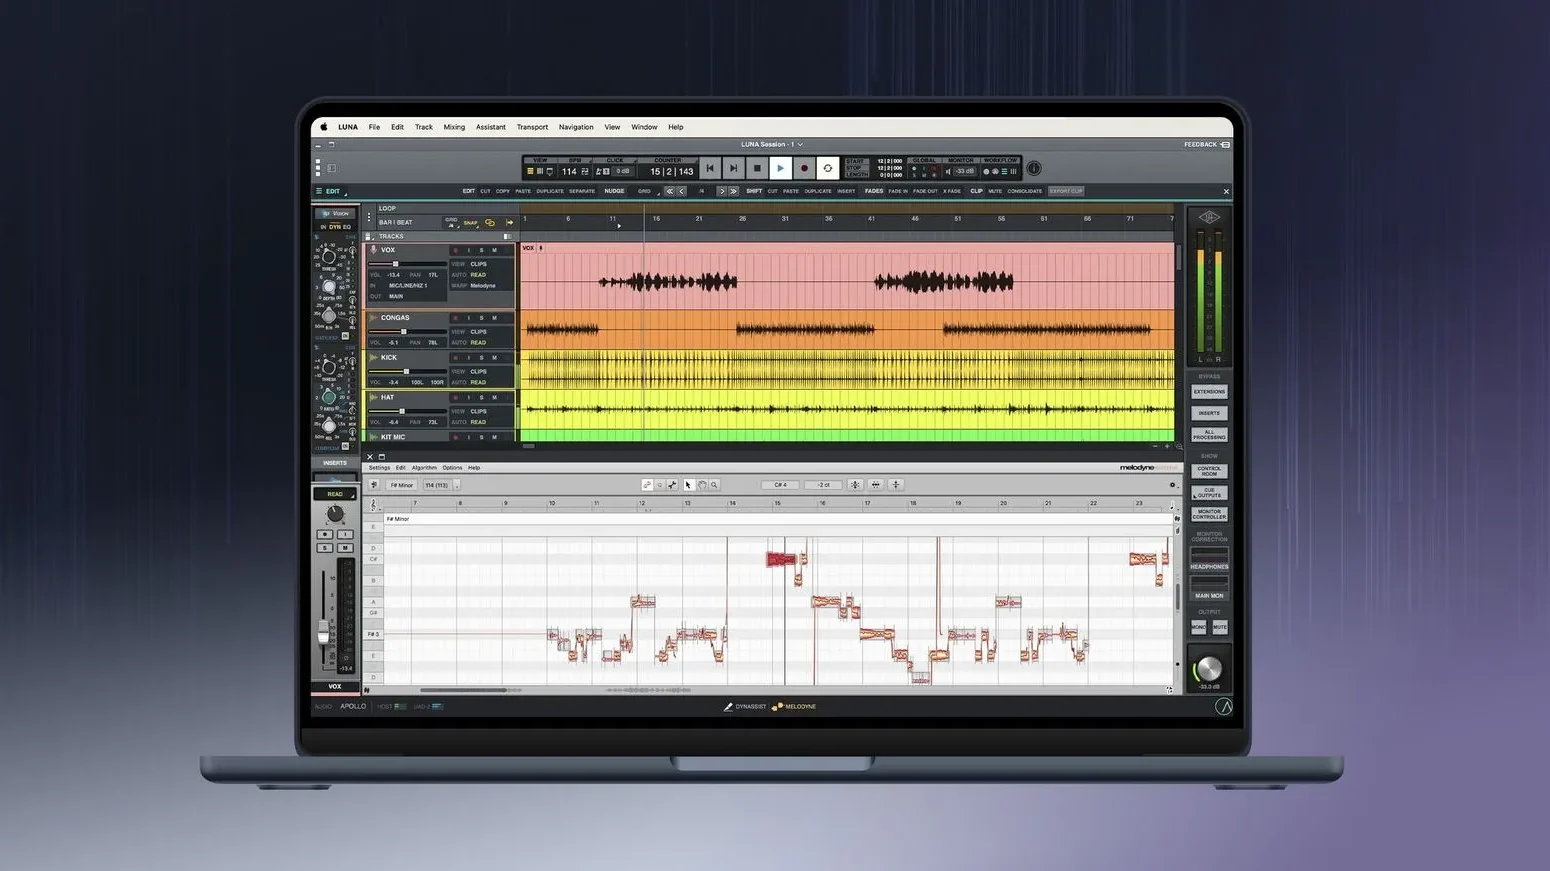Image resolution: width=1550 pixels, height=871 pixels.
Task: Open Melodyne's Algorithm menu
Action: pyautogui.click(x=424, y=468)
